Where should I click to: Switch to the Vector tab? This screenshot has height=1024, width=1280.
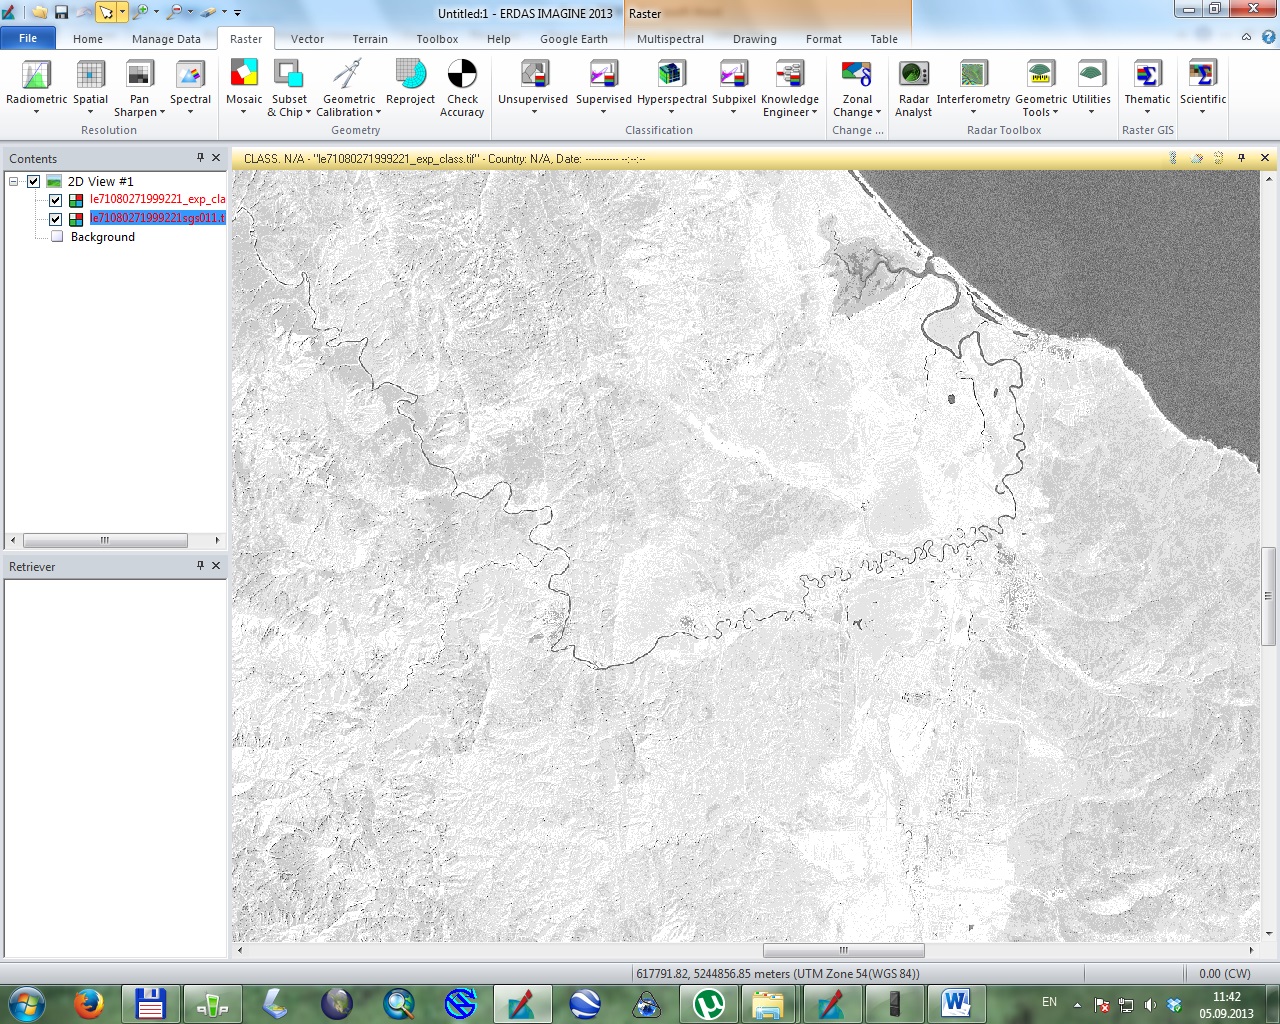307,39
